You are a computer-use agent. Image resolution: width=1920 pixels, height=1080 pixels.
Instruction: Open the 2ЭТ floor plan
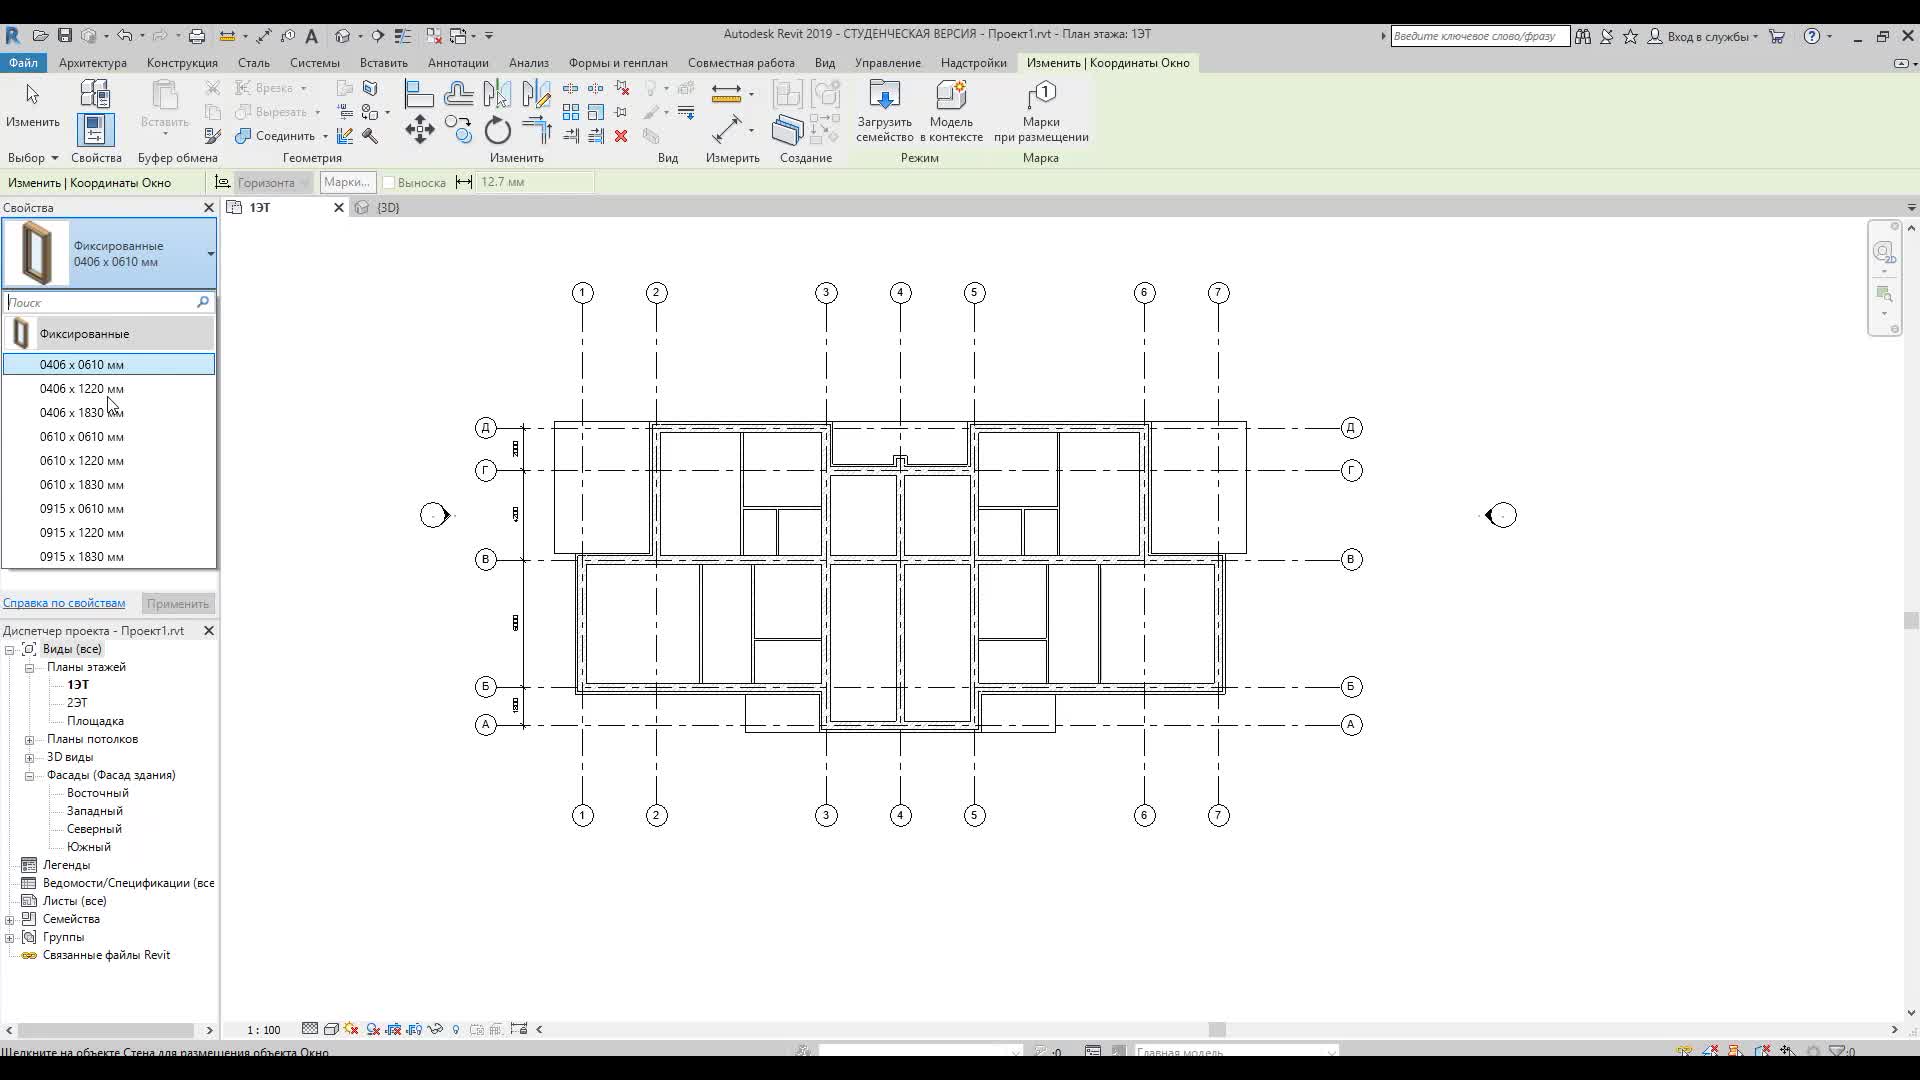tap(77, 704)
